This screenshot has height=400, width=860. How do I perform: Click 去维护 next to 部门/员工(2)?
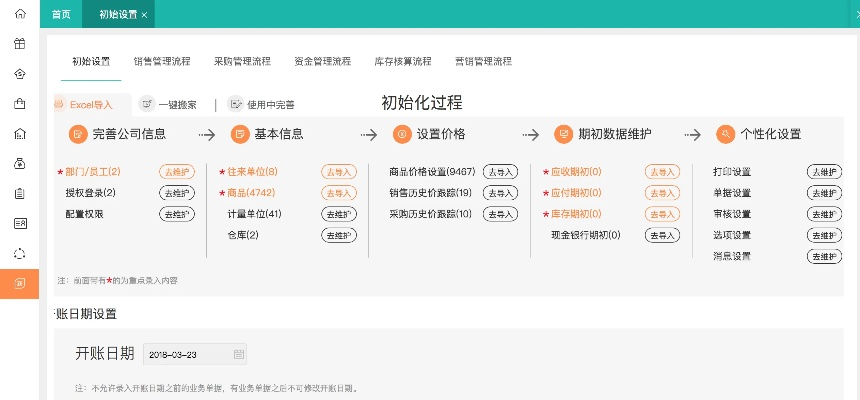click(176, 172)
